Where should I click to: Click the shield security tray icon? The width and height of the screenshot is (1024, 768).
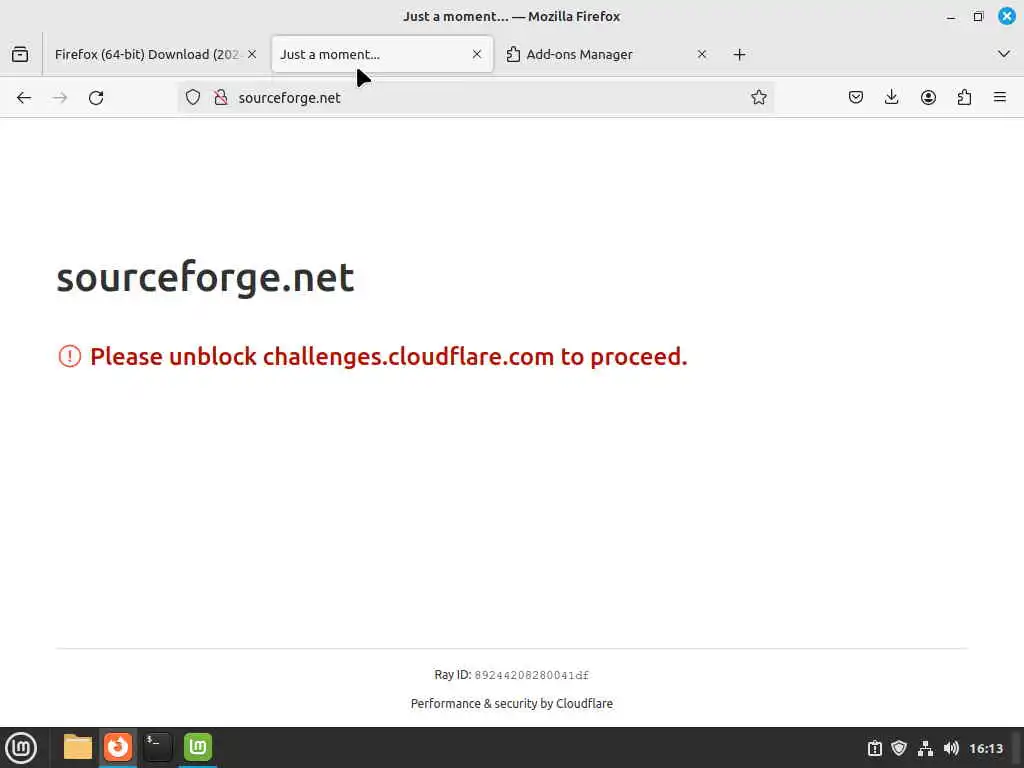pos(899,748)
